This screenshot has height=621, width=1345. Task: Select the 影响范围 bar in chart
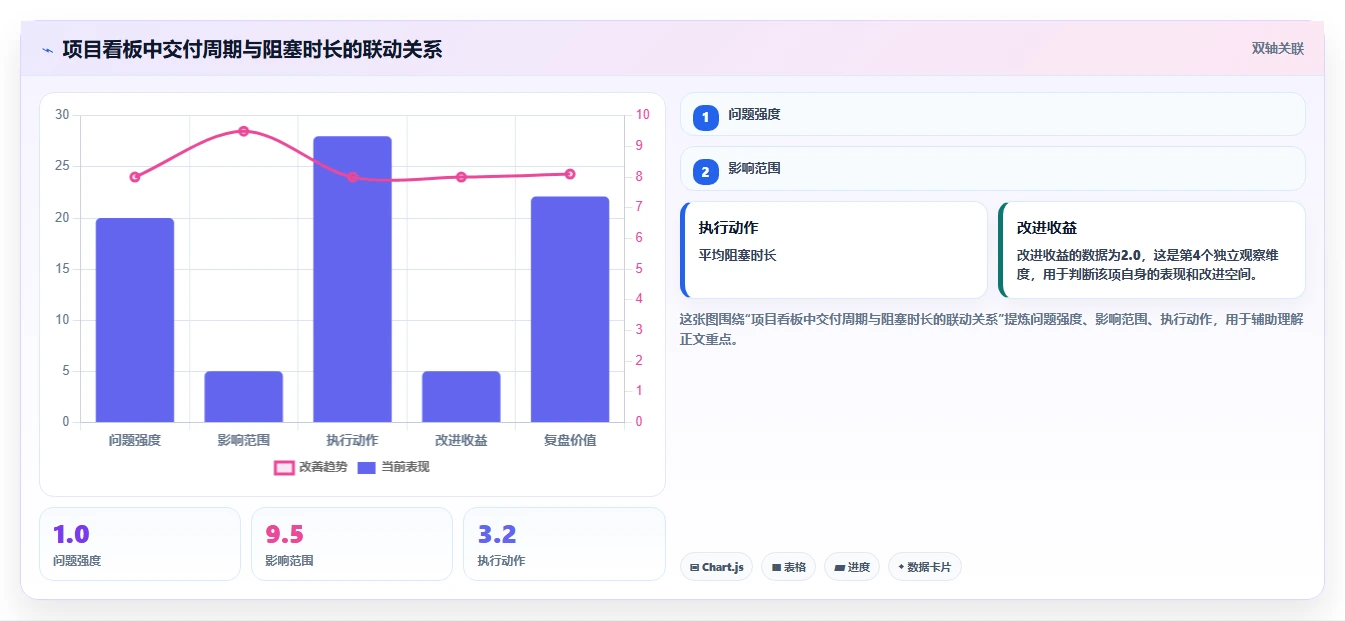tap(244, 396)
